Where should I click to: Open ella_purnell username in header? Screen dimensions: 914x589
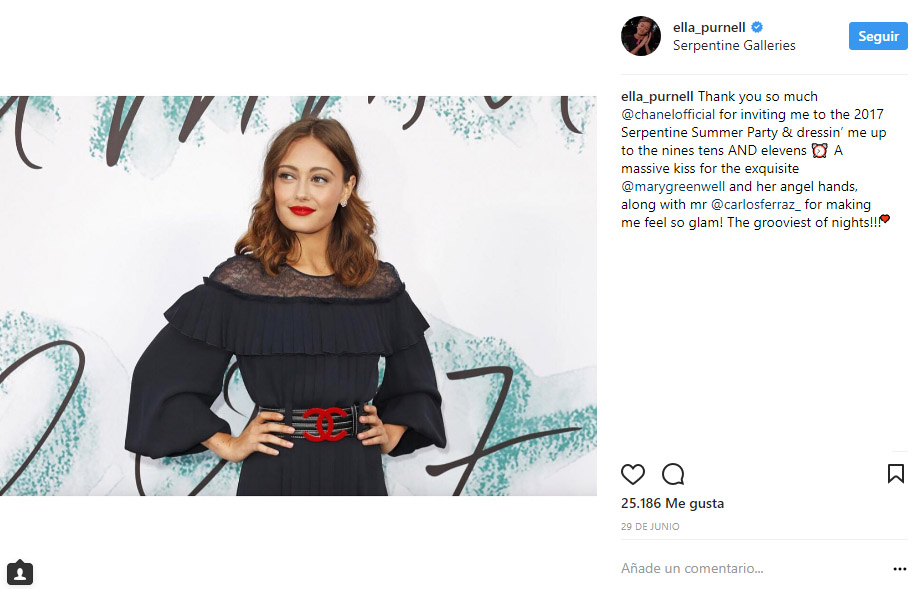709,27
